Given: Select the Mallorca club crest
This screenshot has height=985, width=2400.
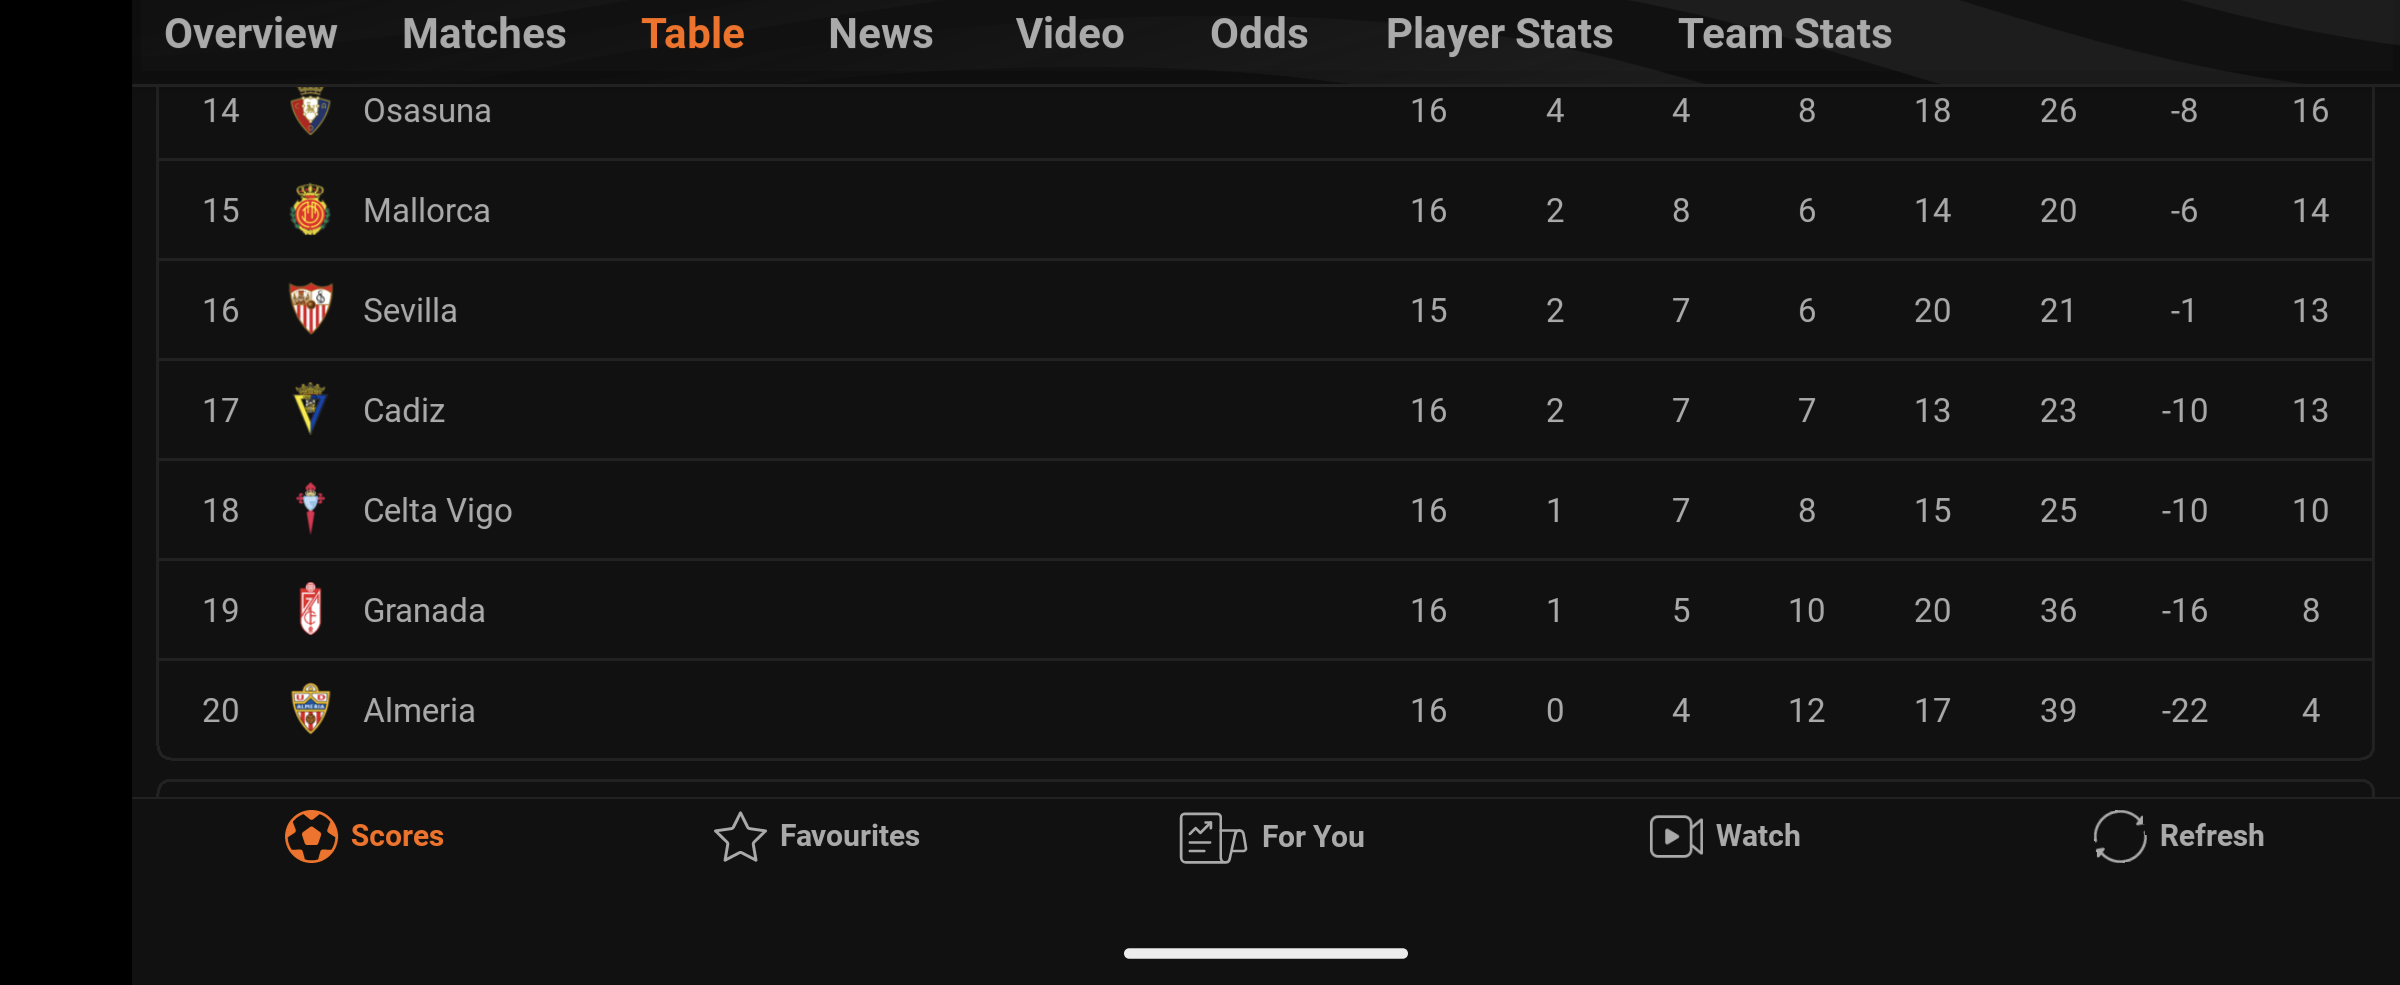Looking at the screenshot, I should [x=310, y=210].
